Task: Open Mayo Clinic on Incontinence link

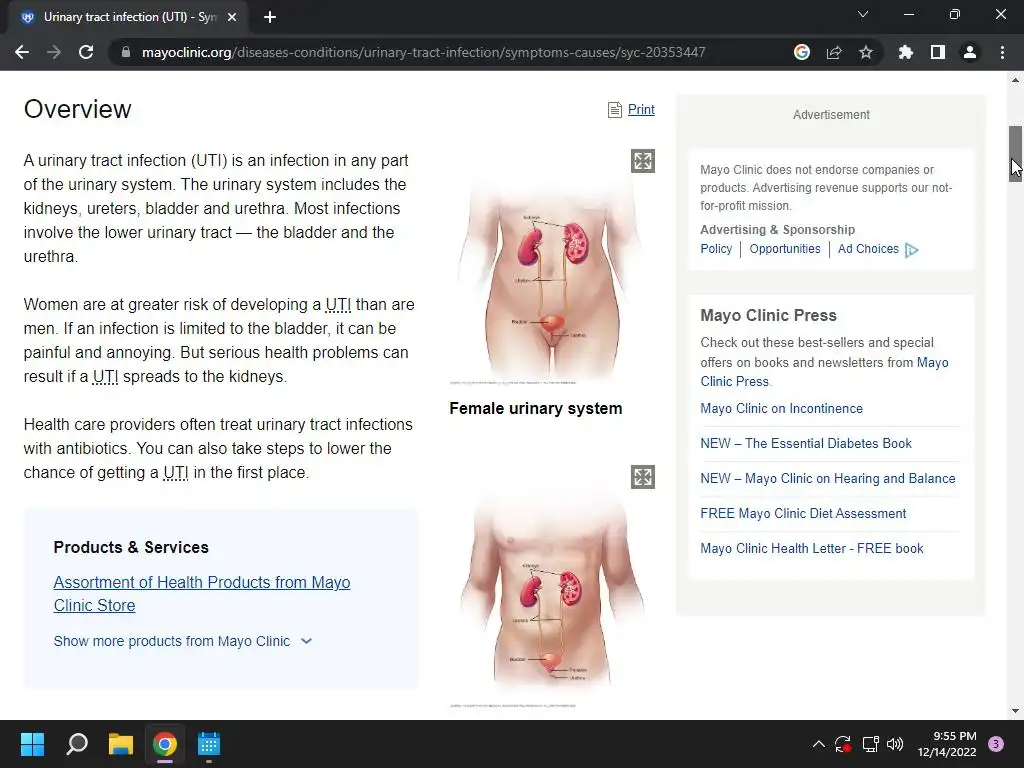Action: [x=781, y=409]
